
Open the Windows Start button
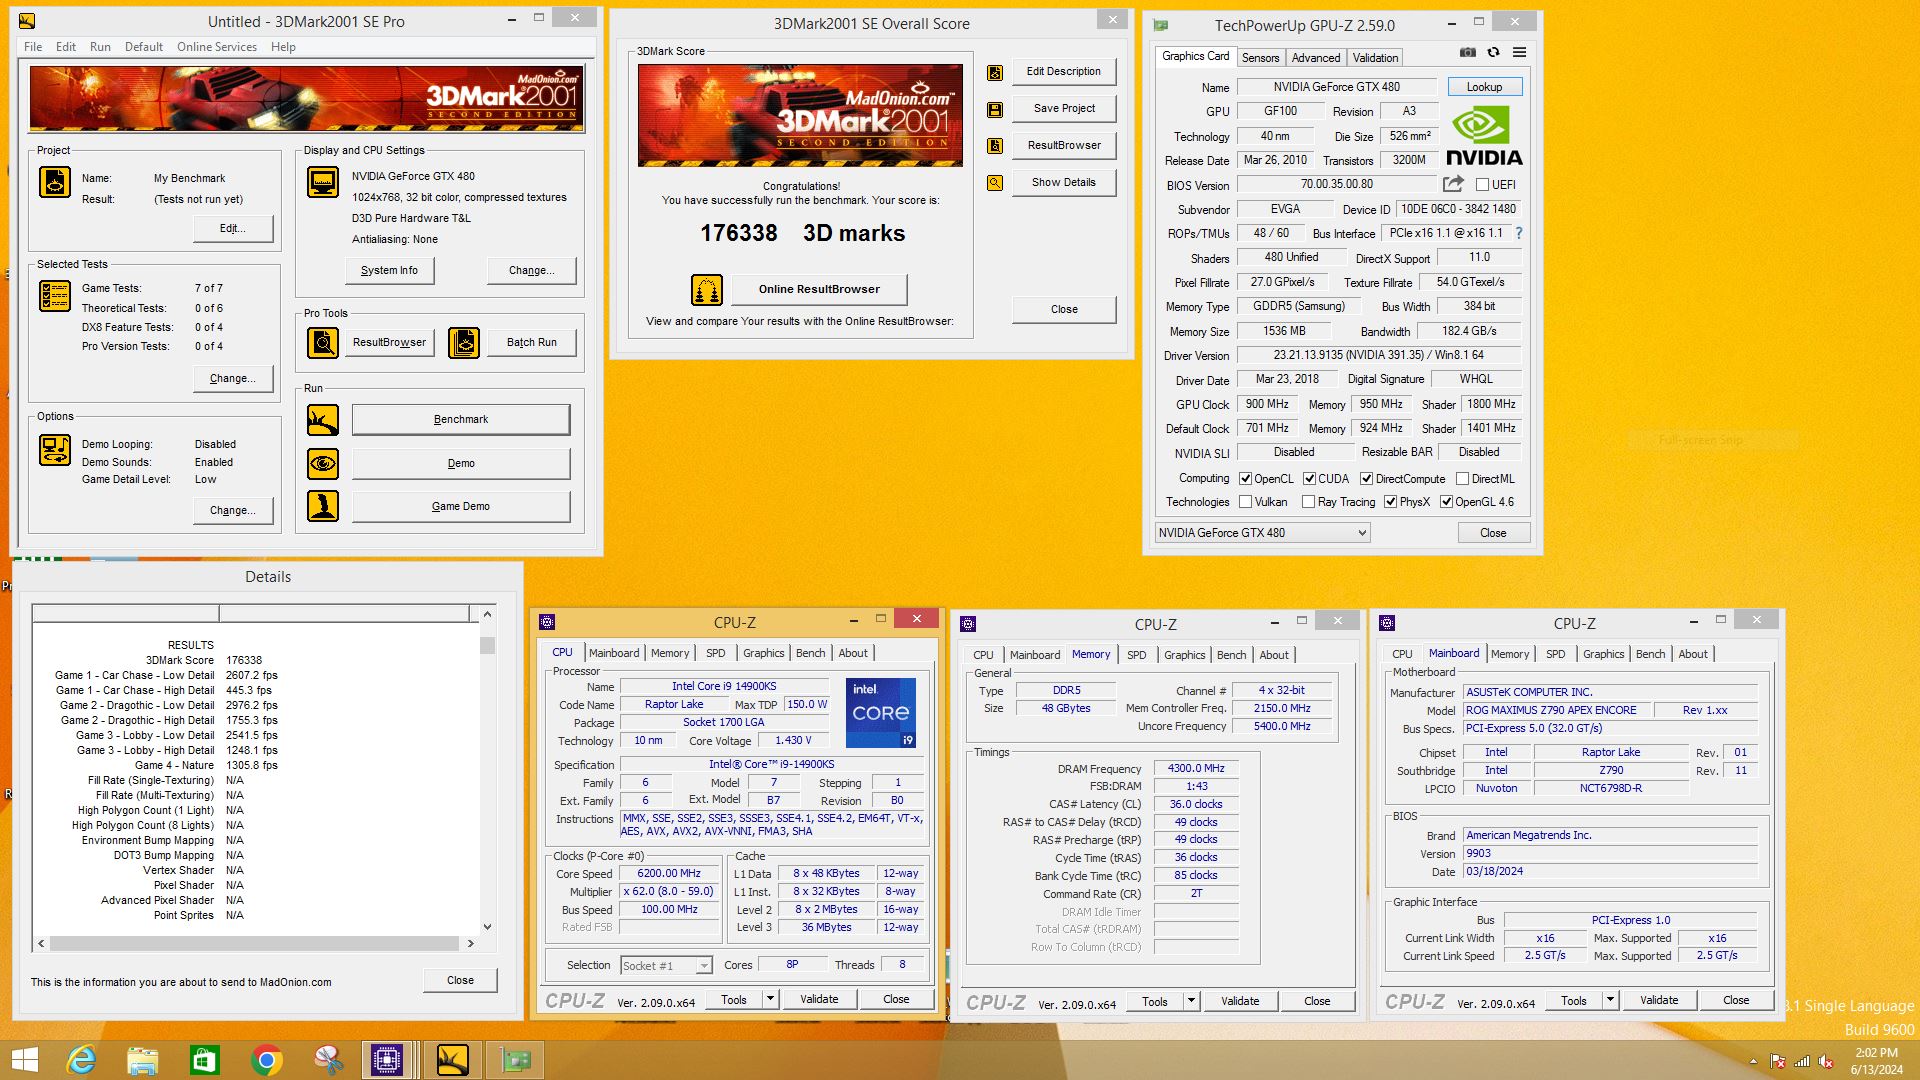click(x=24, y=1060)
